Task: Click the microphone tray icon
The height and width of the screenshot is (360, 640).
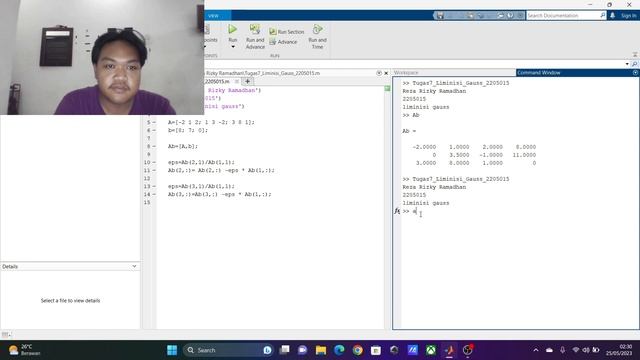Action: pyautogui.click(x=562, y=350)
